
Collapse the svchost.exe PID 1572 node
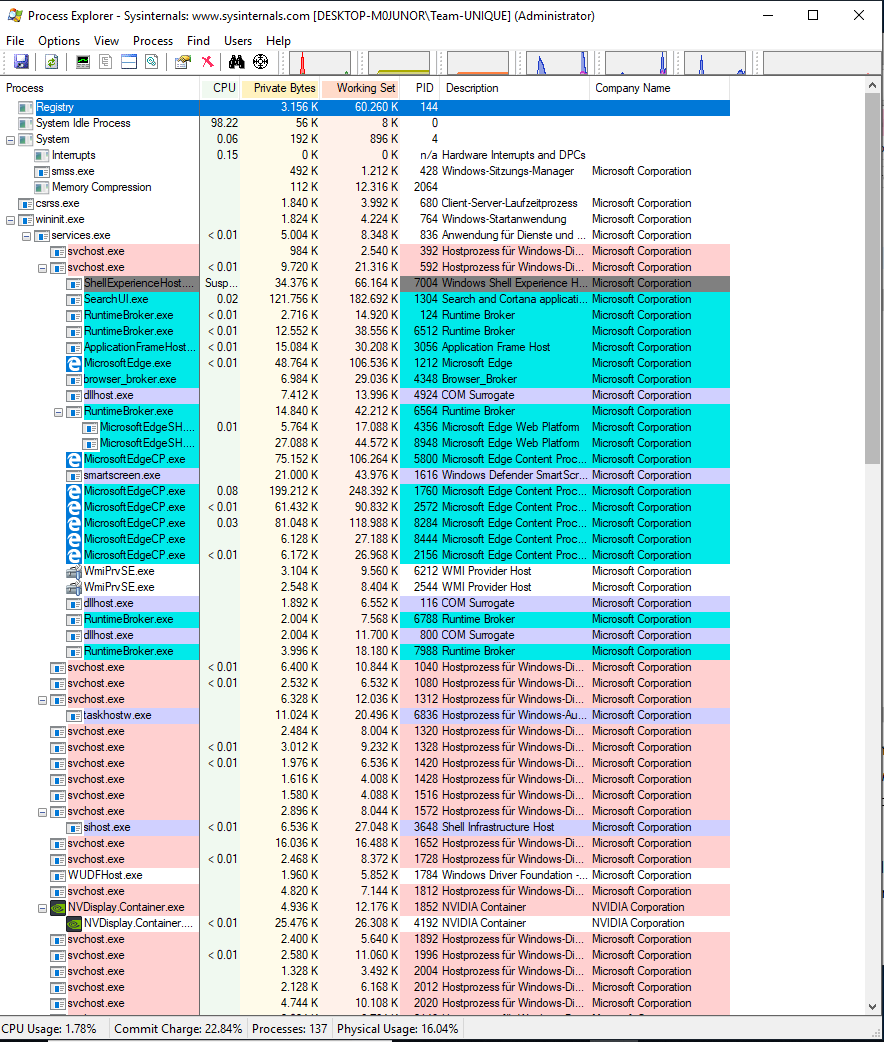coord(43,811)
